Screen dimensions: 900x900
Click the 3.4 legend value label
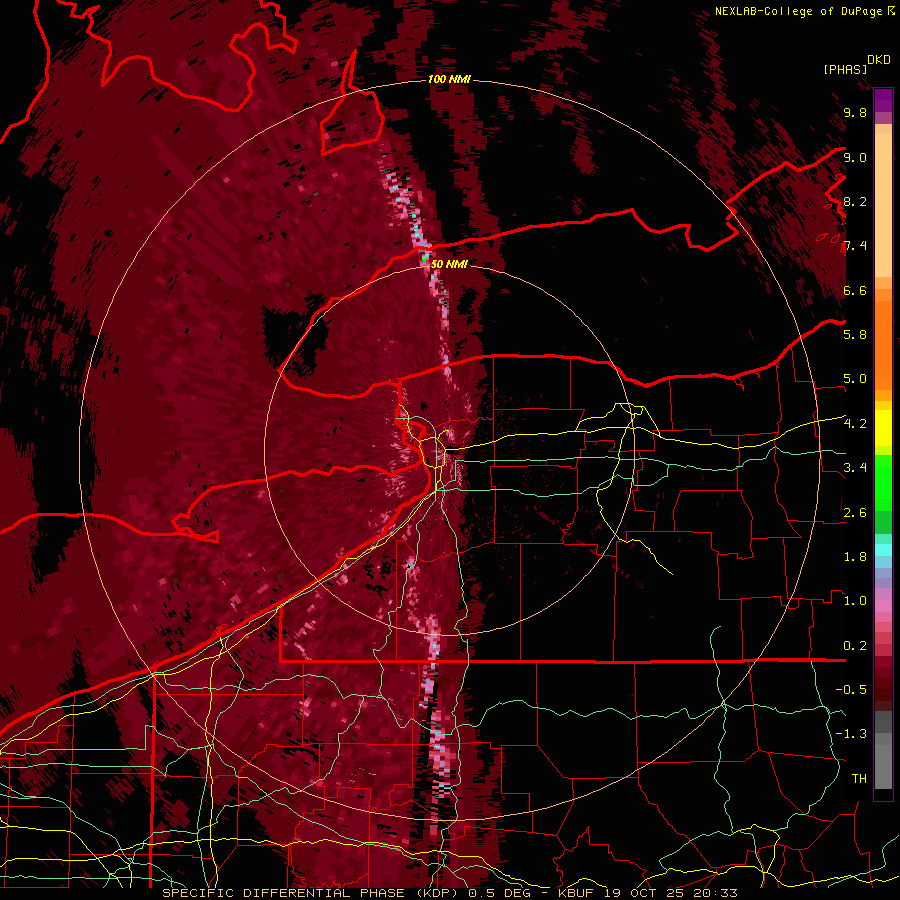coord(855,467)
